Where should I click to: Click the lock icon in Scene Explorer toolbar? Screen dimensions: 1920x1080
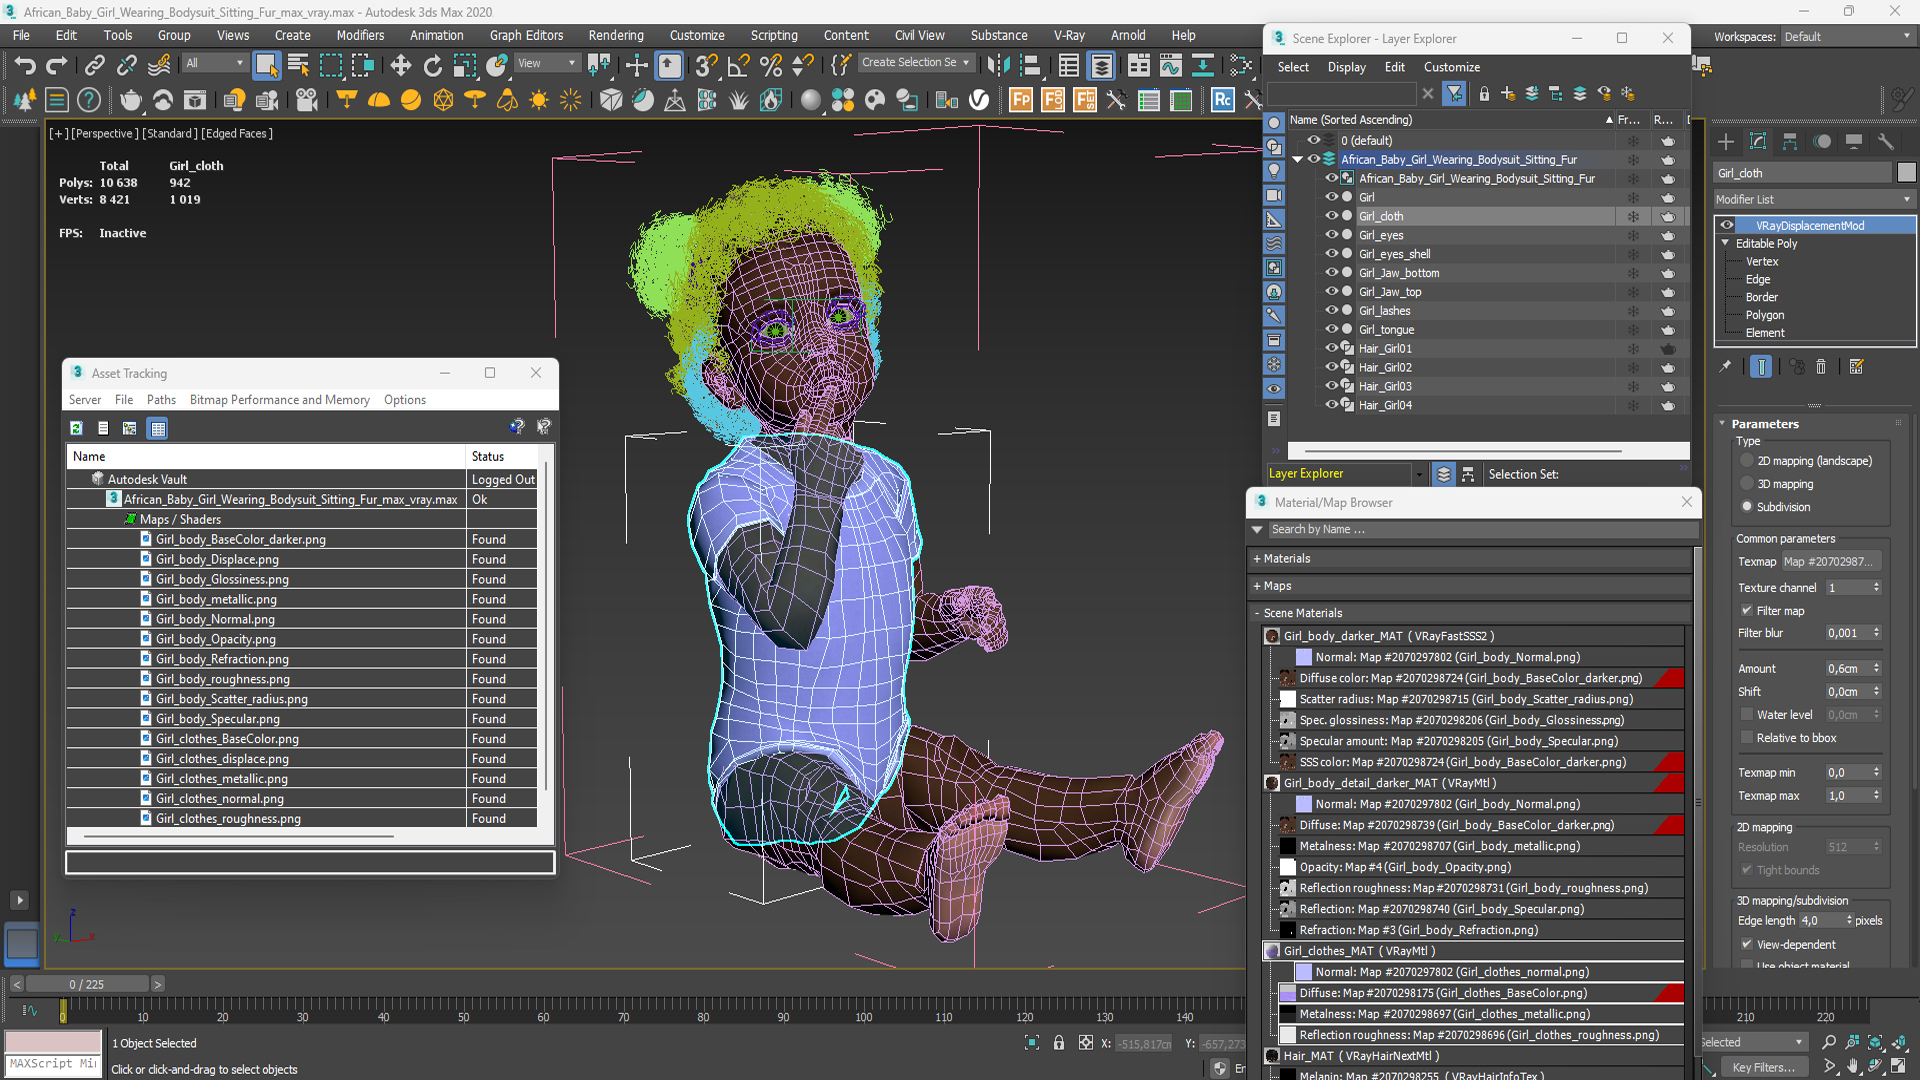[1484, 94]
